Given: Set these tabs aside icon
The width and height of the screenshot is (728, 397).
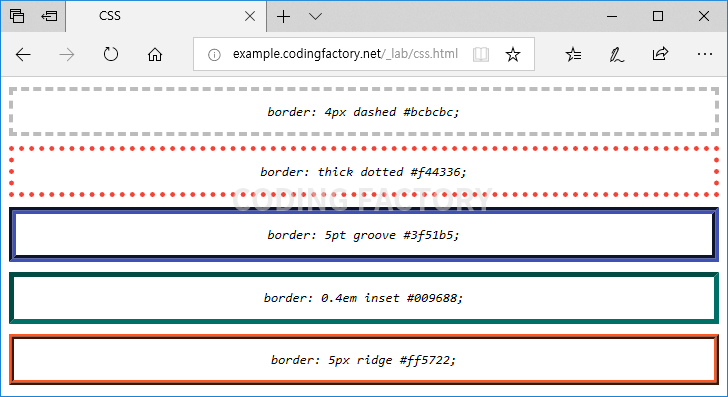Looking at the screenshot, I should 49,16.
